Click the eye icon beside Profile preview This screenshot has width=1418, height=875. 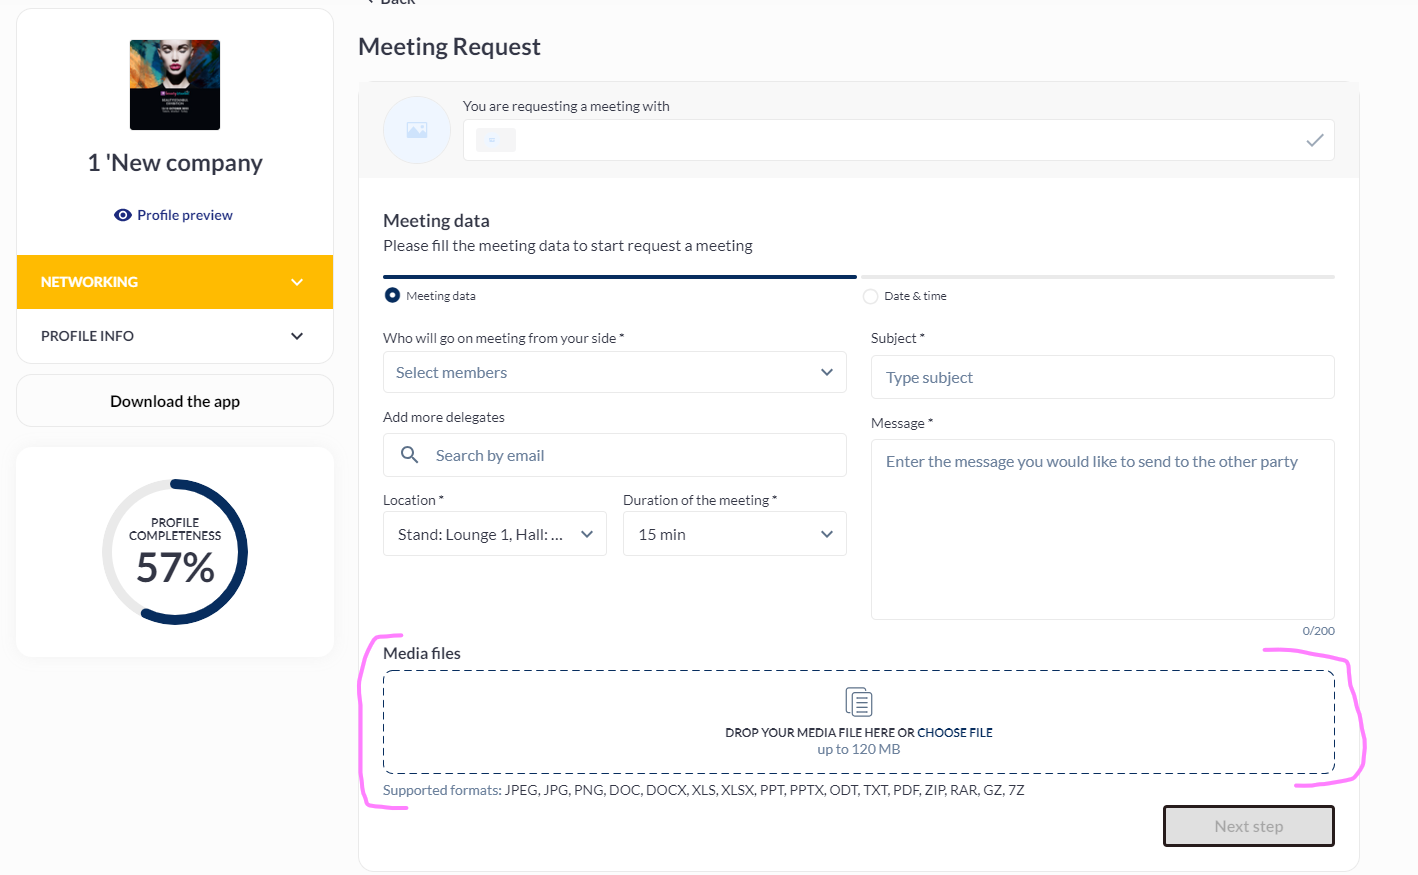[x=123, y=215]
